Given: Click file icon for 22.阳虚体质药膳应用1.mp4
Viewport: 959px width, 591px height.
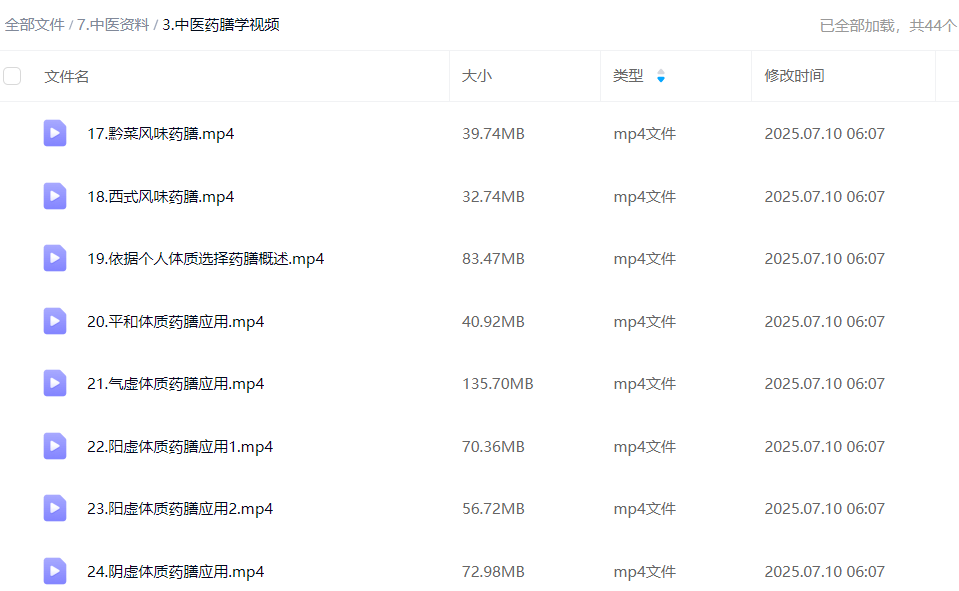Looking at the screenshot, I should point(55,446).
